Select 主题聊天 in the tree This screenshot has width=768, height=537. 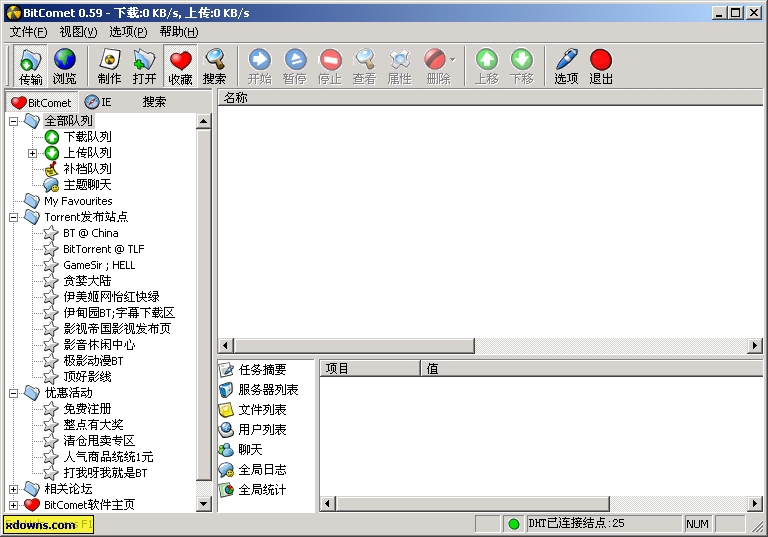point(87,185)
